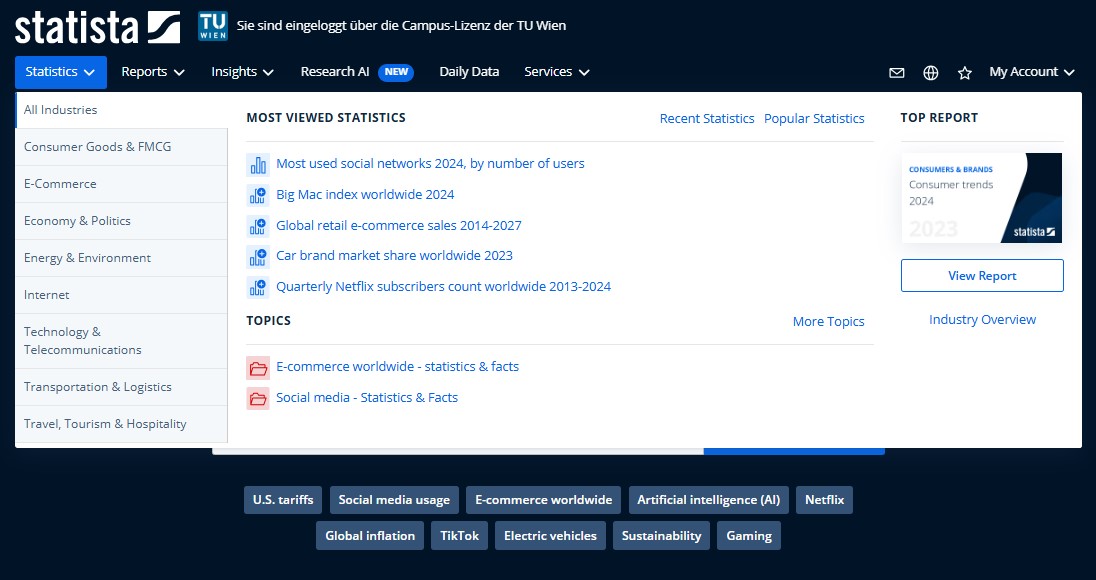
Task: Click the Statista logo
Action: coord(97,27)
